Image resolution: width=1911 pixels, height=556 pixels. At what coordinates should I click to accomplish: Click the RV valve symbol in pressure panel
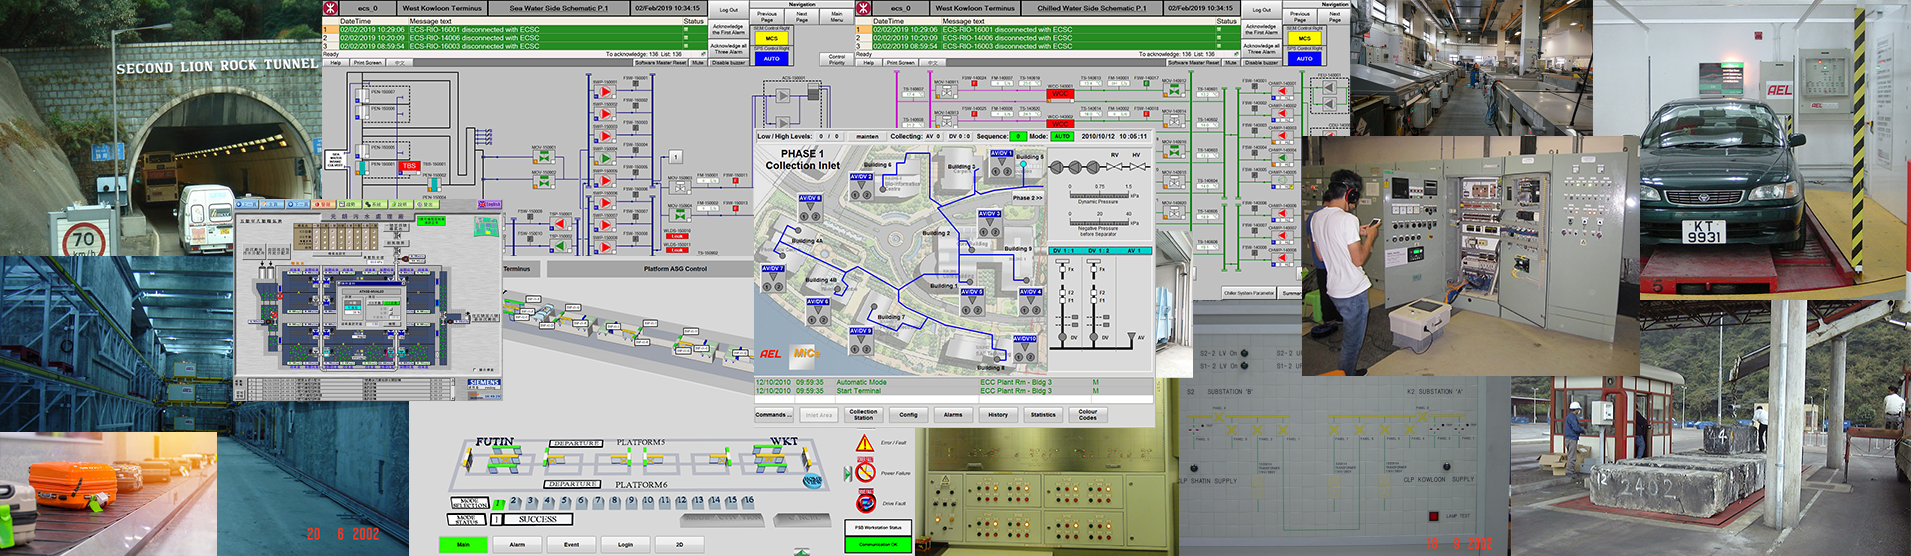(x=1115, y=166)
